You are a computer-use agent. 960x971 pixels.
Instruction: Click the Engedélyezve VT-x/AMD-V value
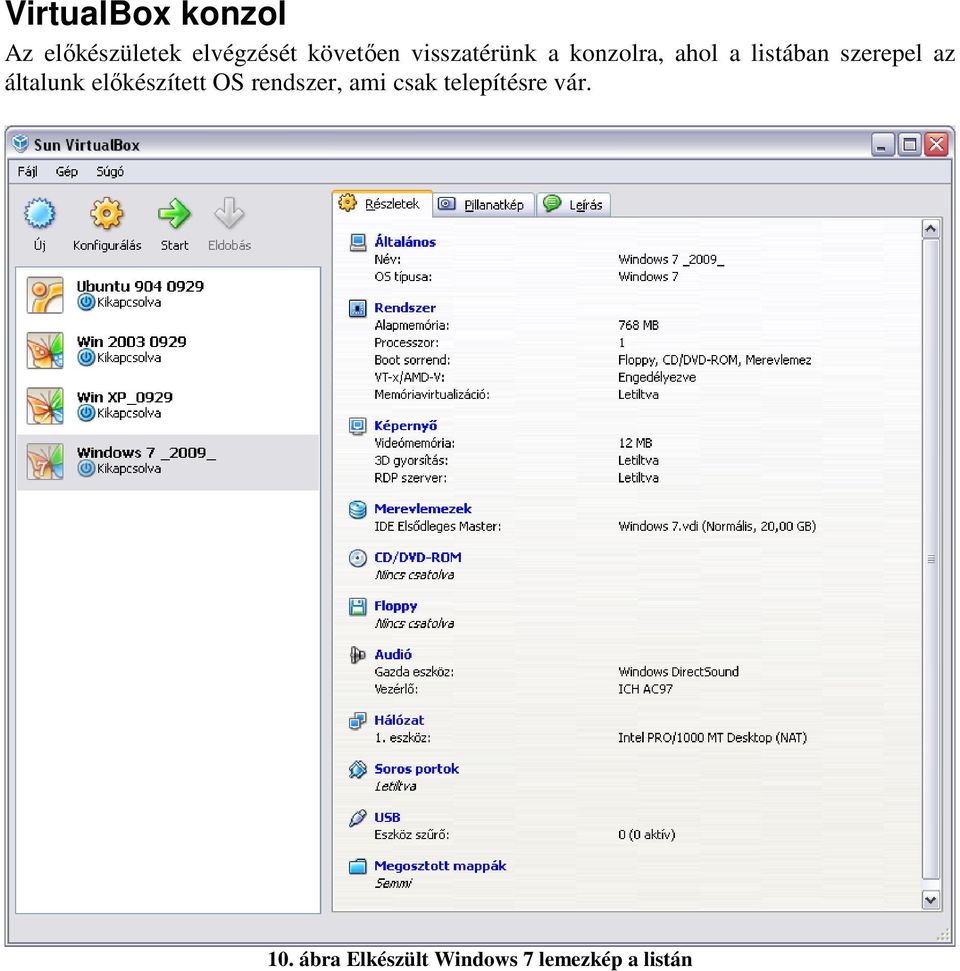pos(657,377)
